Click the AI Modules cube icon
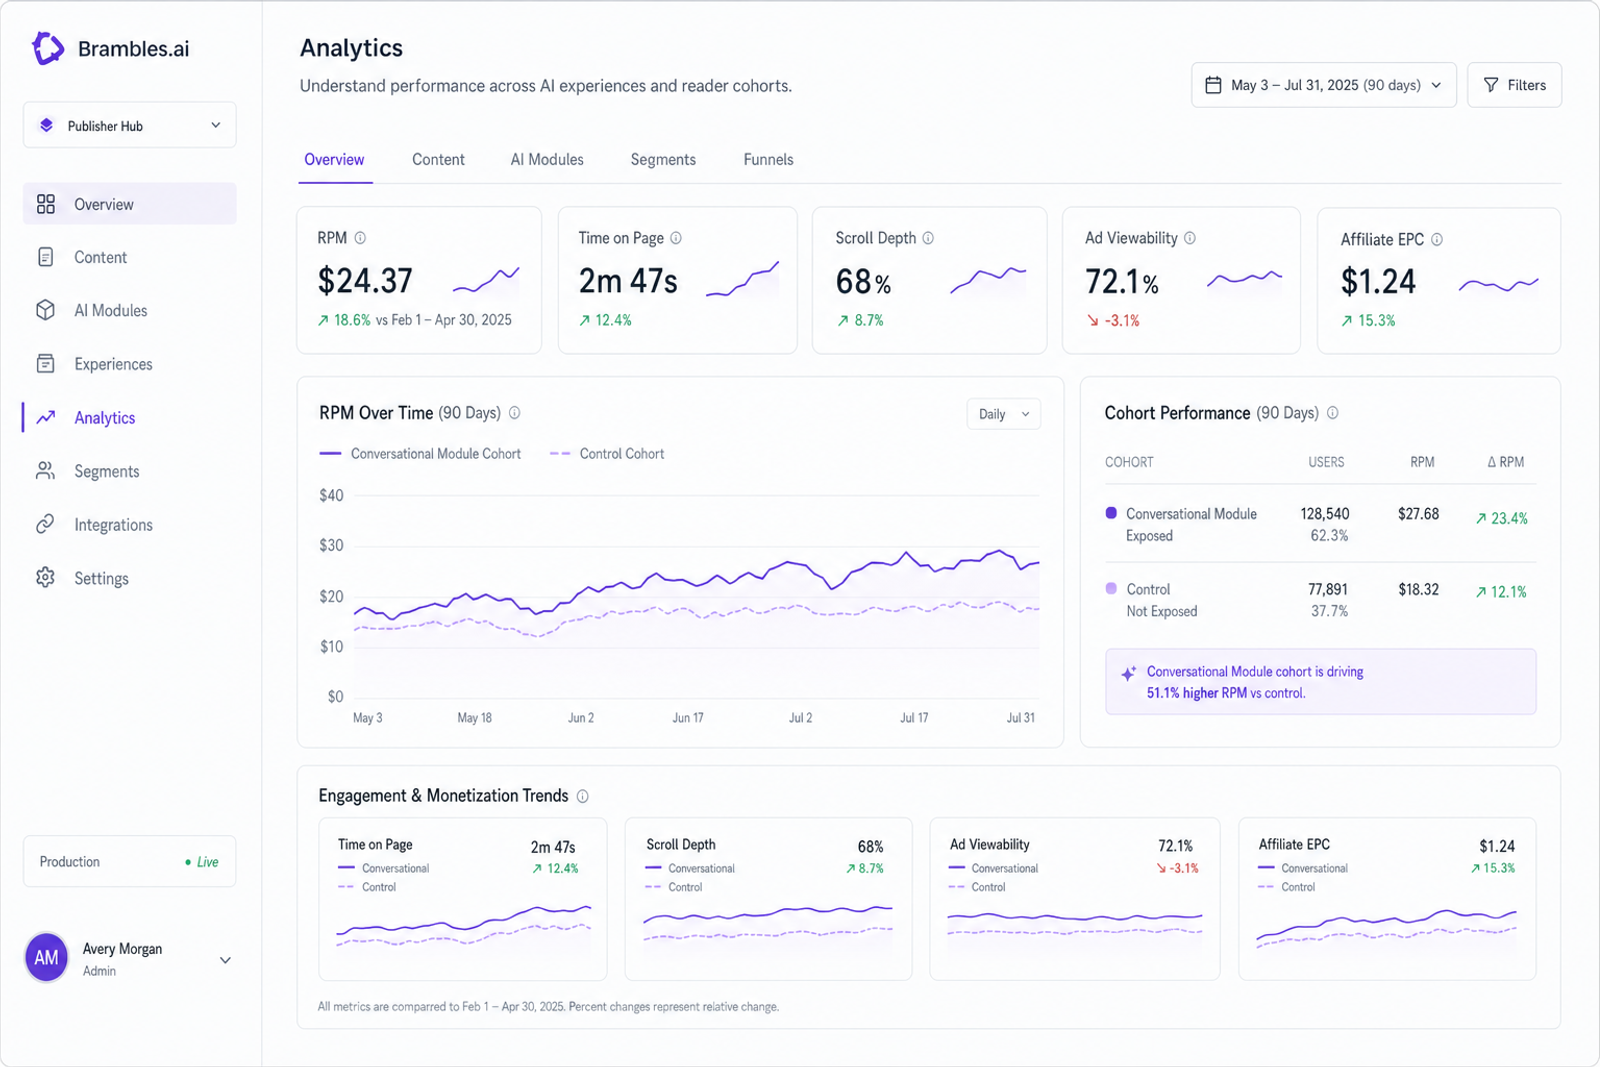This screenshot has width=1600, height=1067. click(46, 310)
